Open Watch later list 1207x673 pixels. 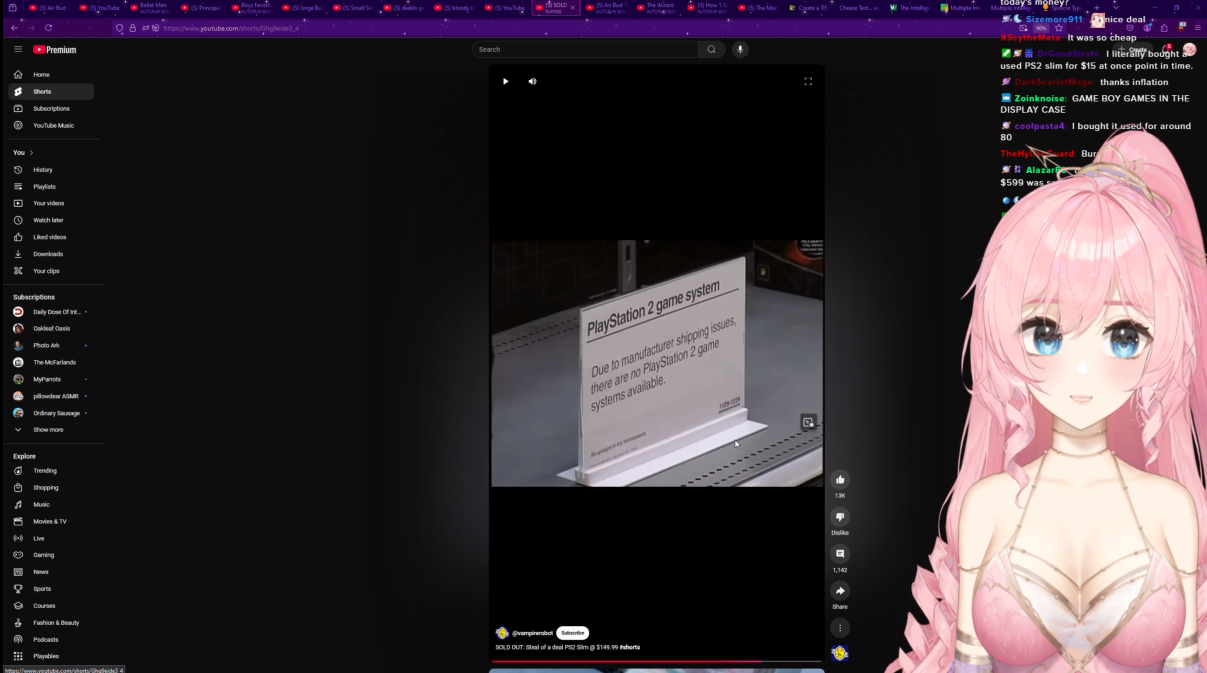pos(51,221)
